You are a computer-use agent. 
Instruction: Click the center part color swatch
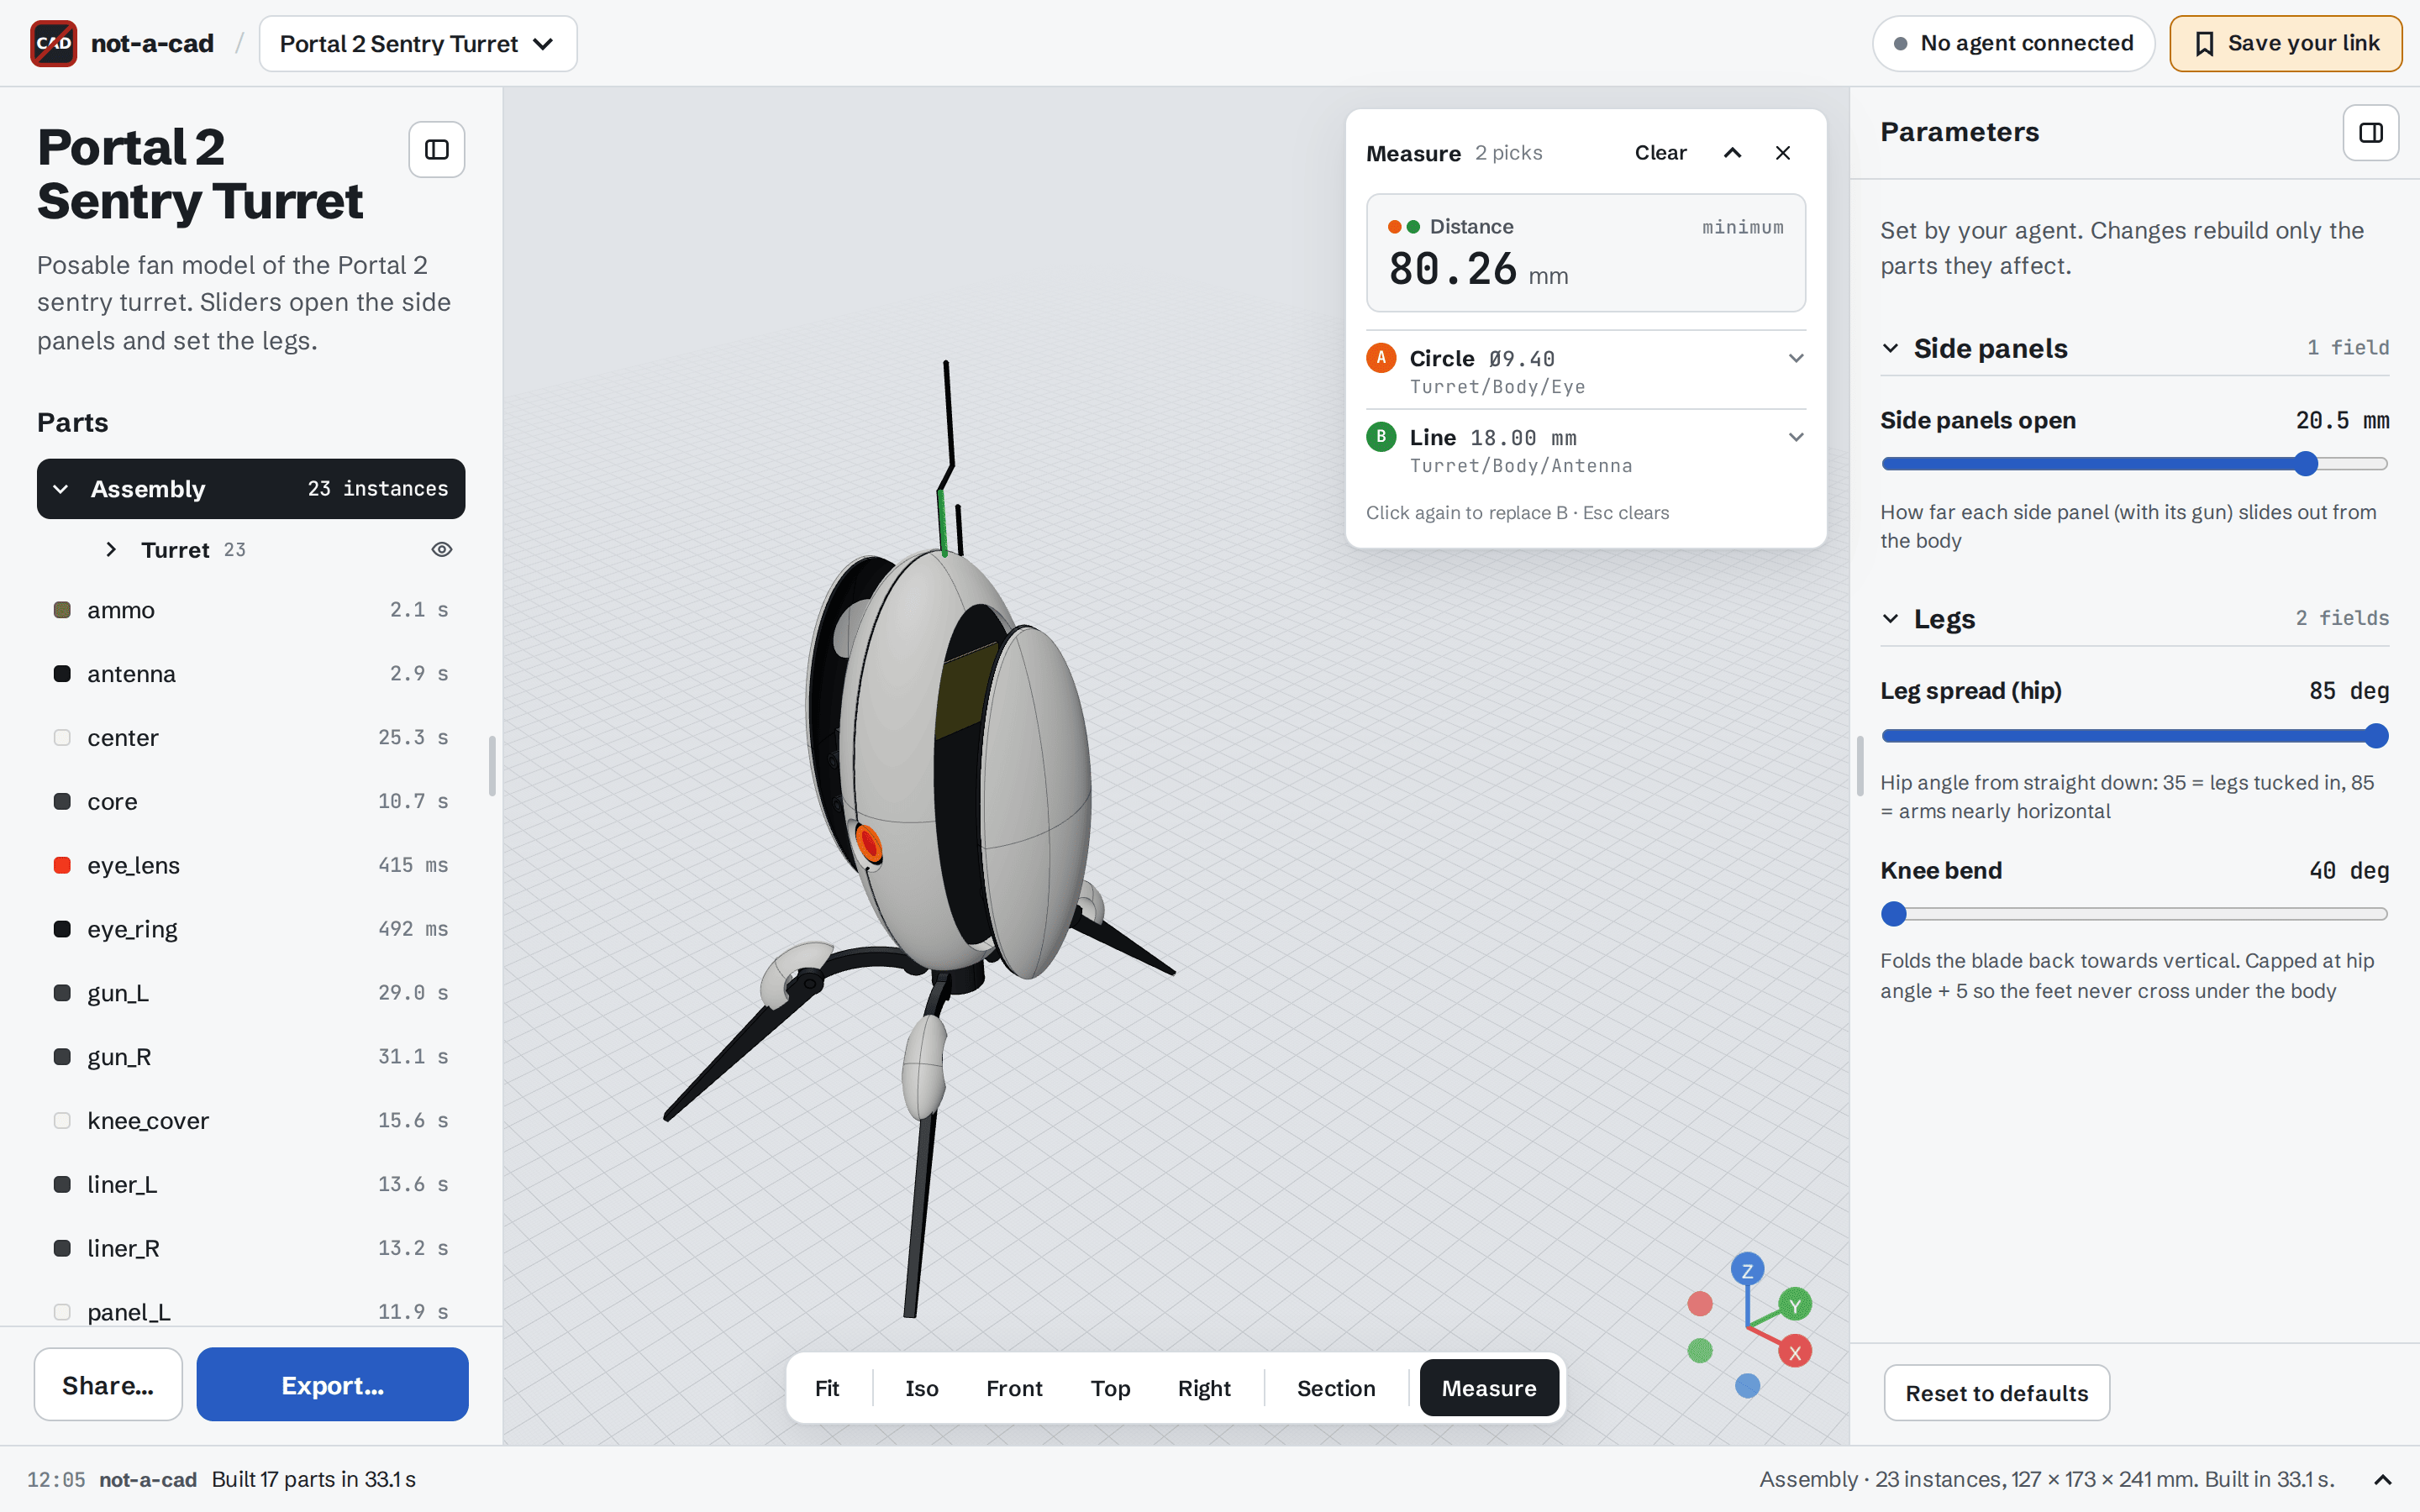pos(62,738)
